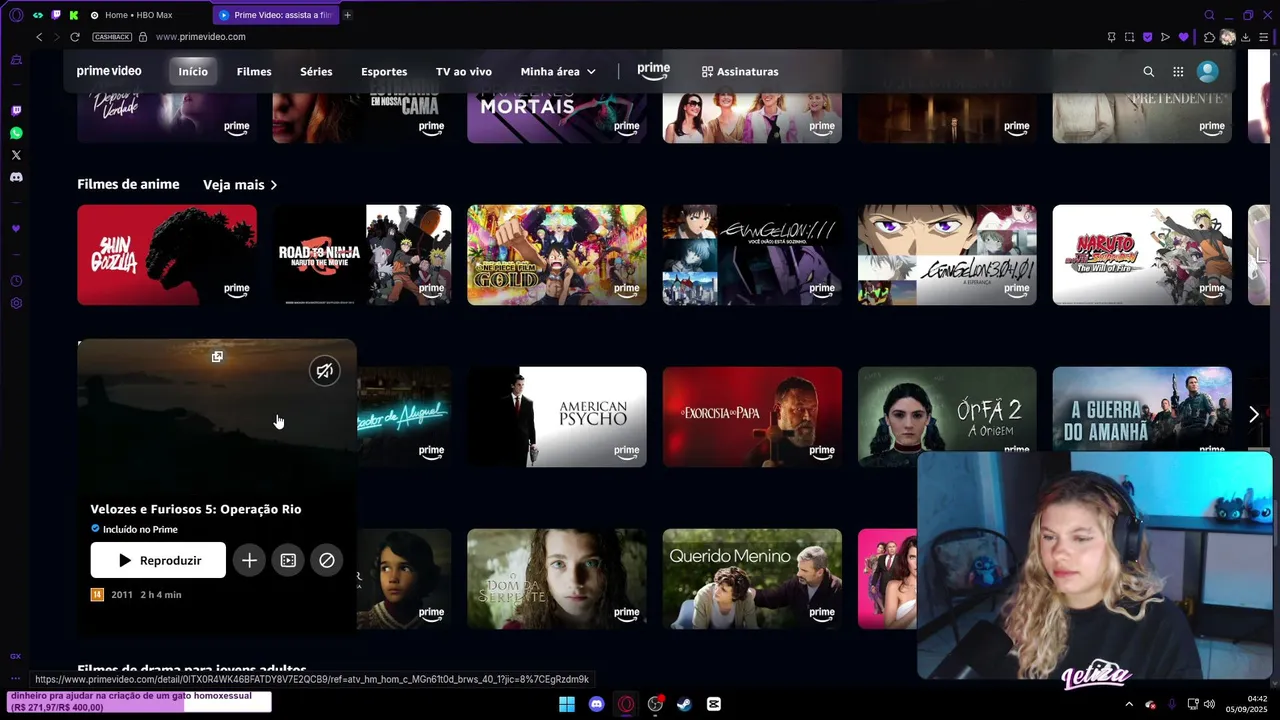Image resolution: width=1280 pixels, height=720 pixels.
Task: Open the TV ao vivo nav tab
Action: pyautogui.click(x=464, y=72)
